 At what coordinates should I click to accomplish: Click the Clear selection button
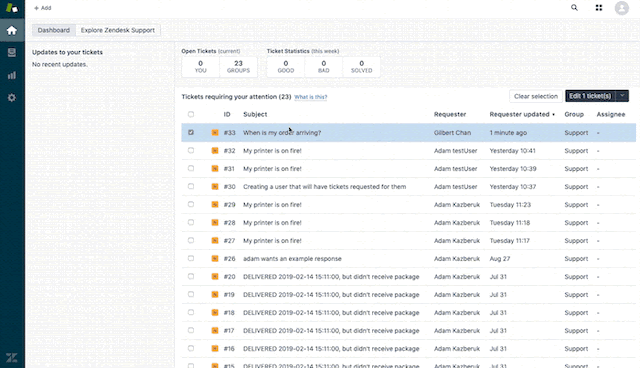[x=536, y=96]
